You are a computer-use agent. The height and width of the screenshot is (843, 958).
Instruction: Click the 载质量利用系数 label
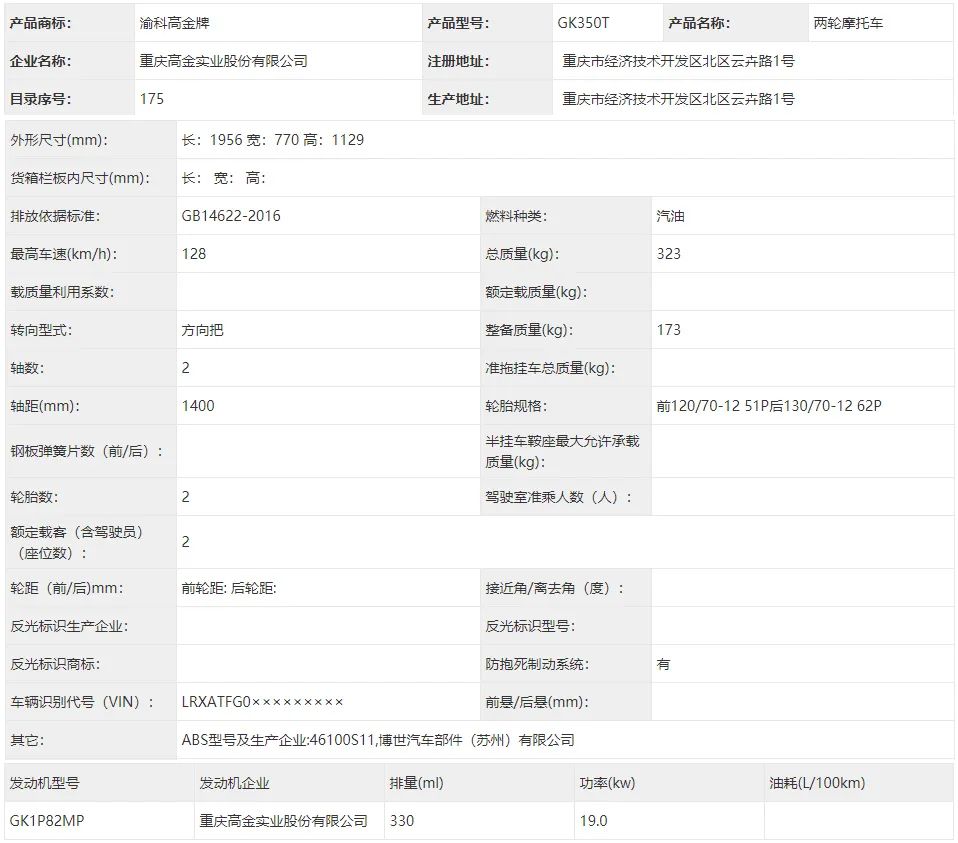pos(62,293)
